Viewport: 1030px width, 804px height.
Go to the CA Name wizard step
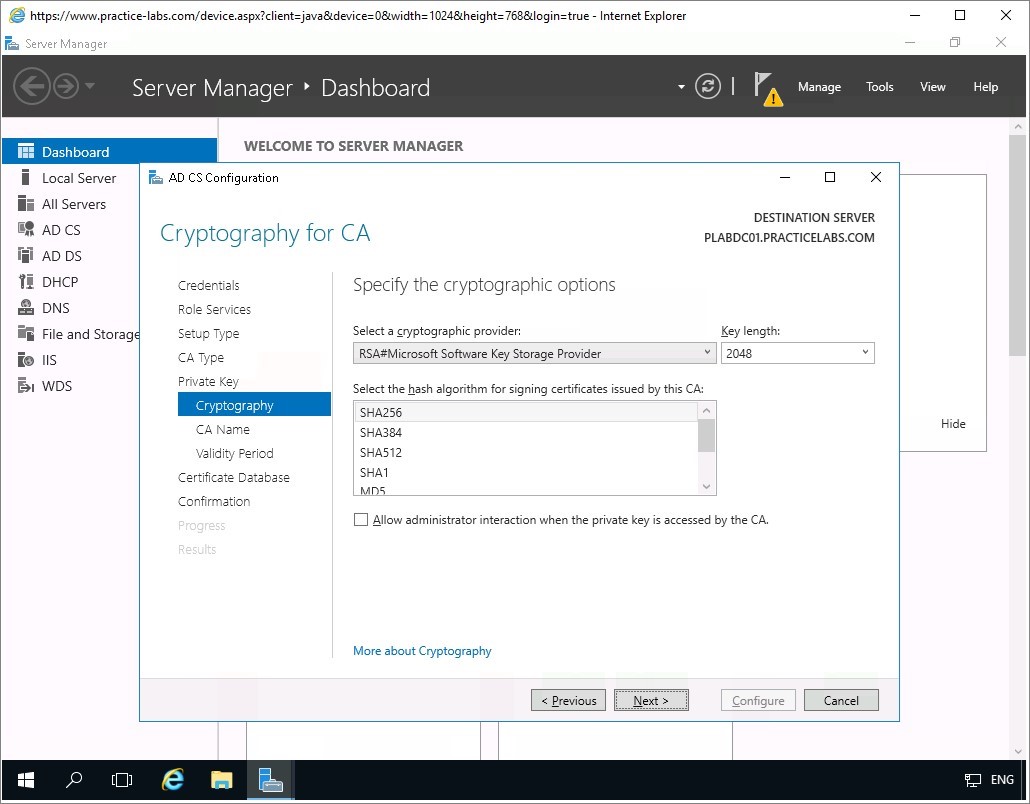pyautogui.click(x=223, y=430)
